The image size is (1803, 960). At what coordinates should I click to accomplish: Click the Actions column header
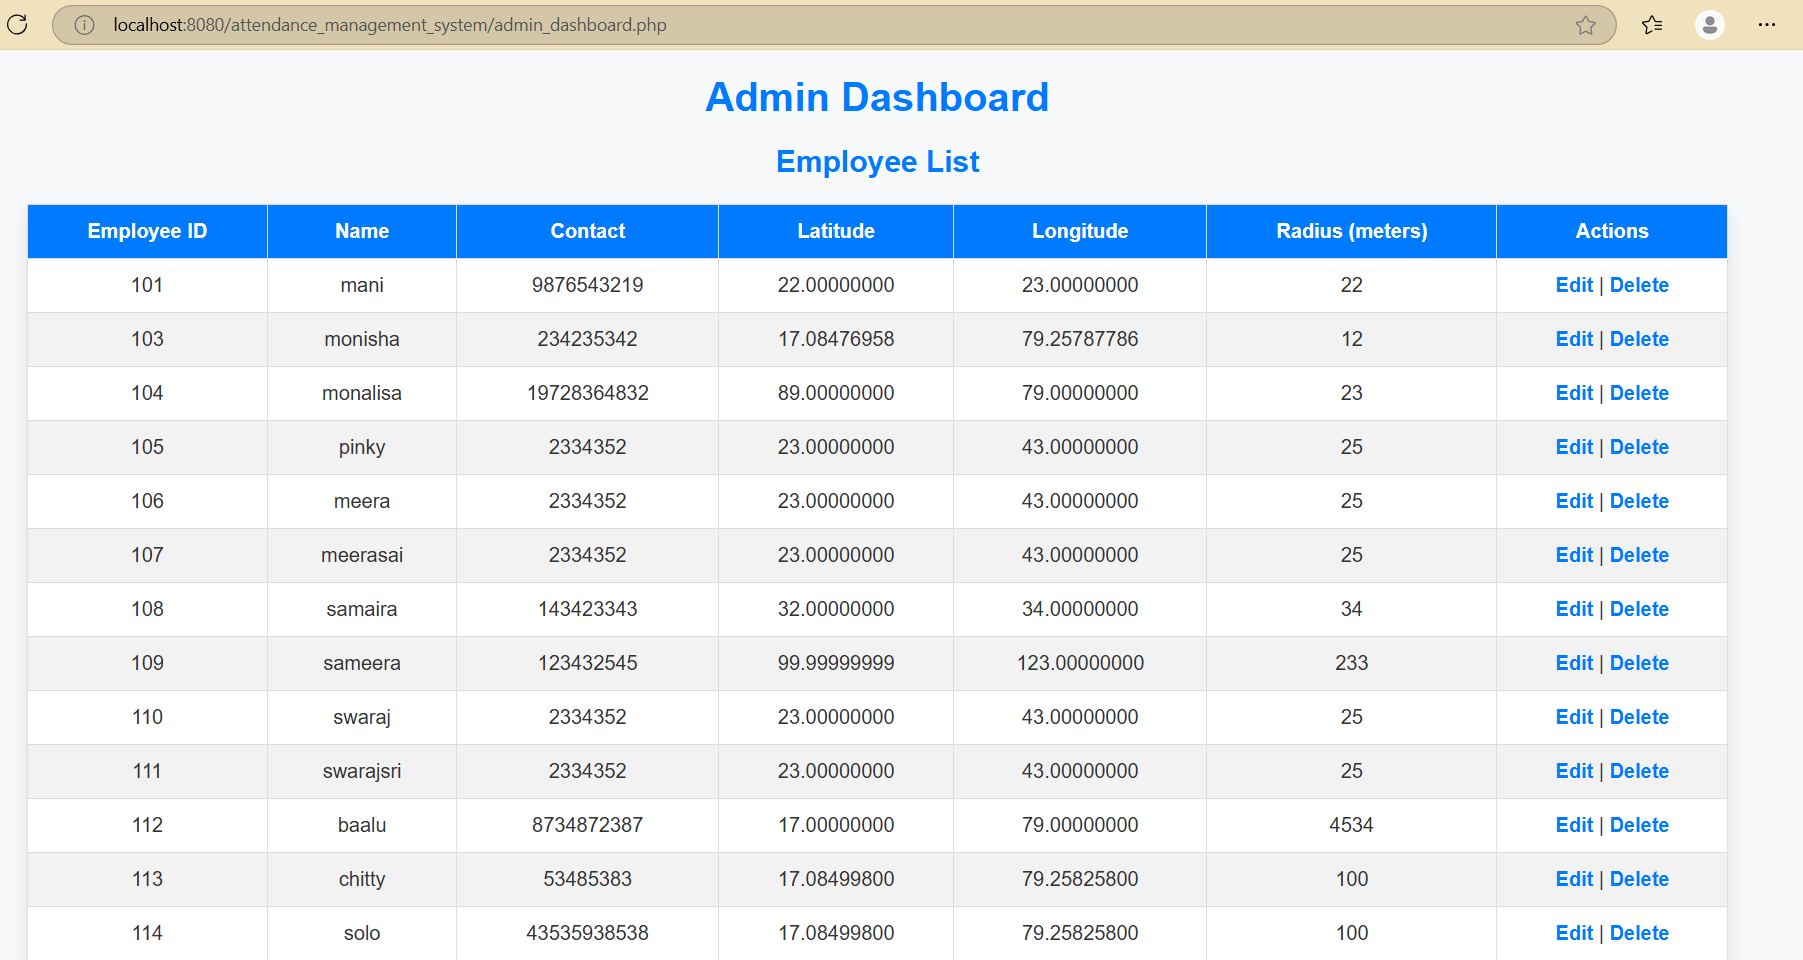(x=1612, y=231)
